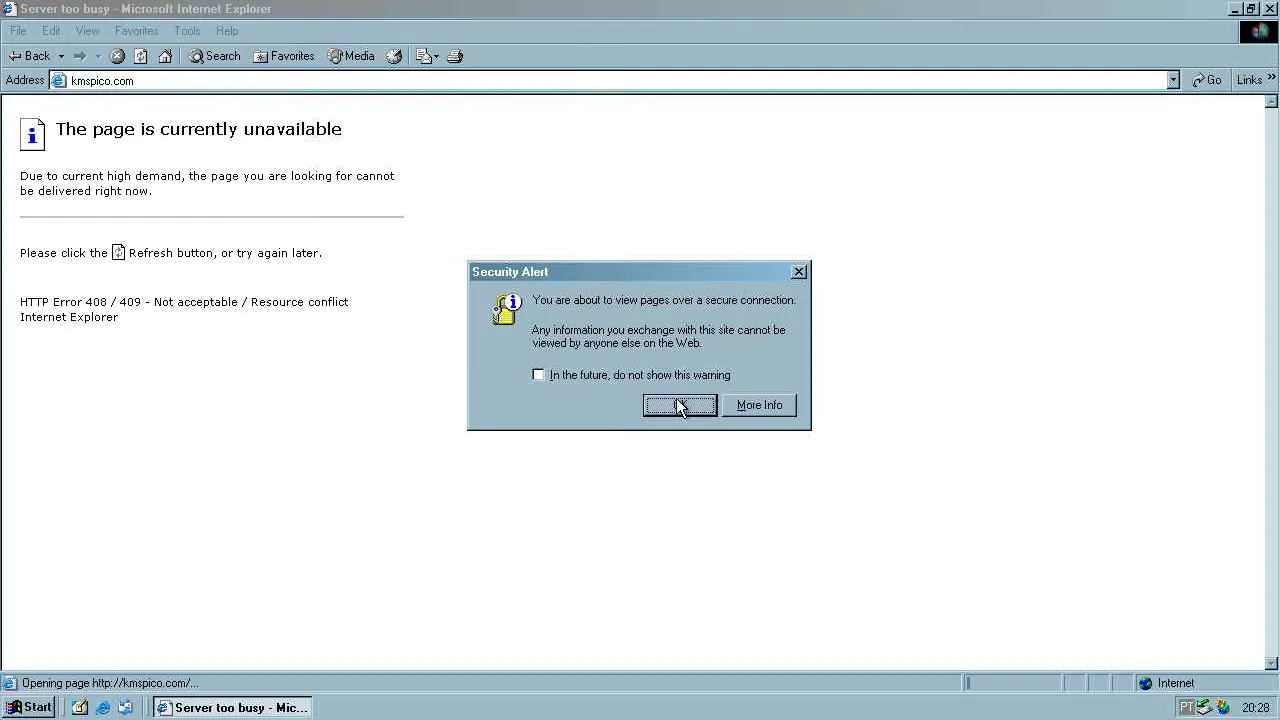
Task: Click the Forward arrow toolbar button
Action: point(80,56)
